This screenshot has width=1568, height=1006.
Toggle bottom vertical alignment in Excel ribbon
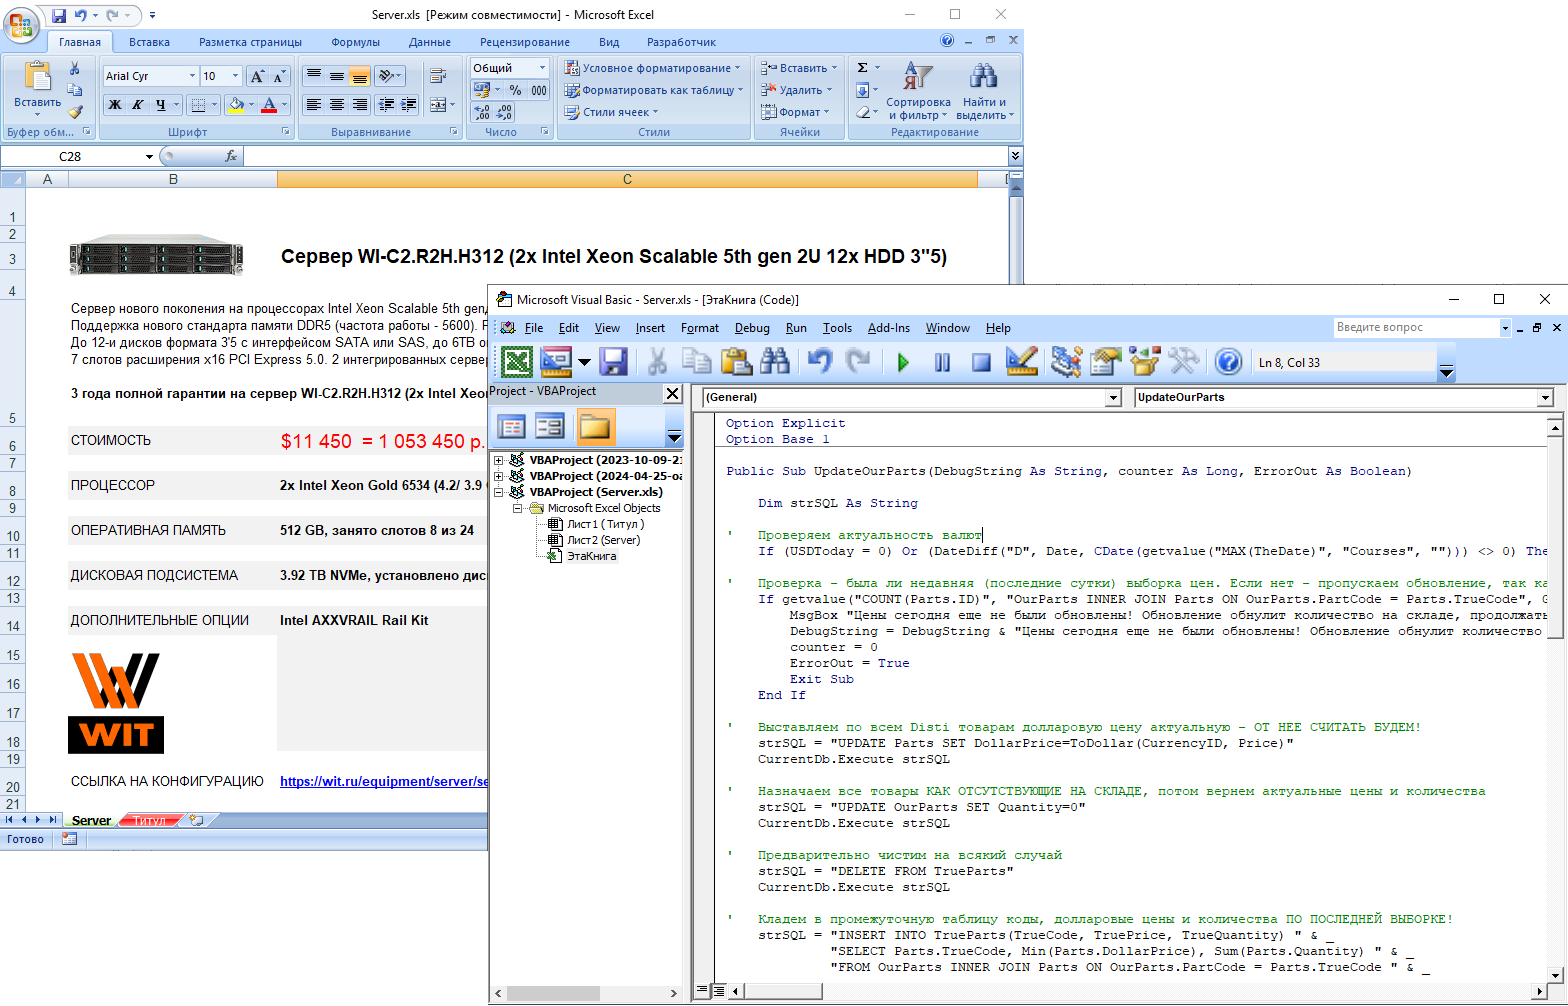pyautogui.click(x=360, y=76)
